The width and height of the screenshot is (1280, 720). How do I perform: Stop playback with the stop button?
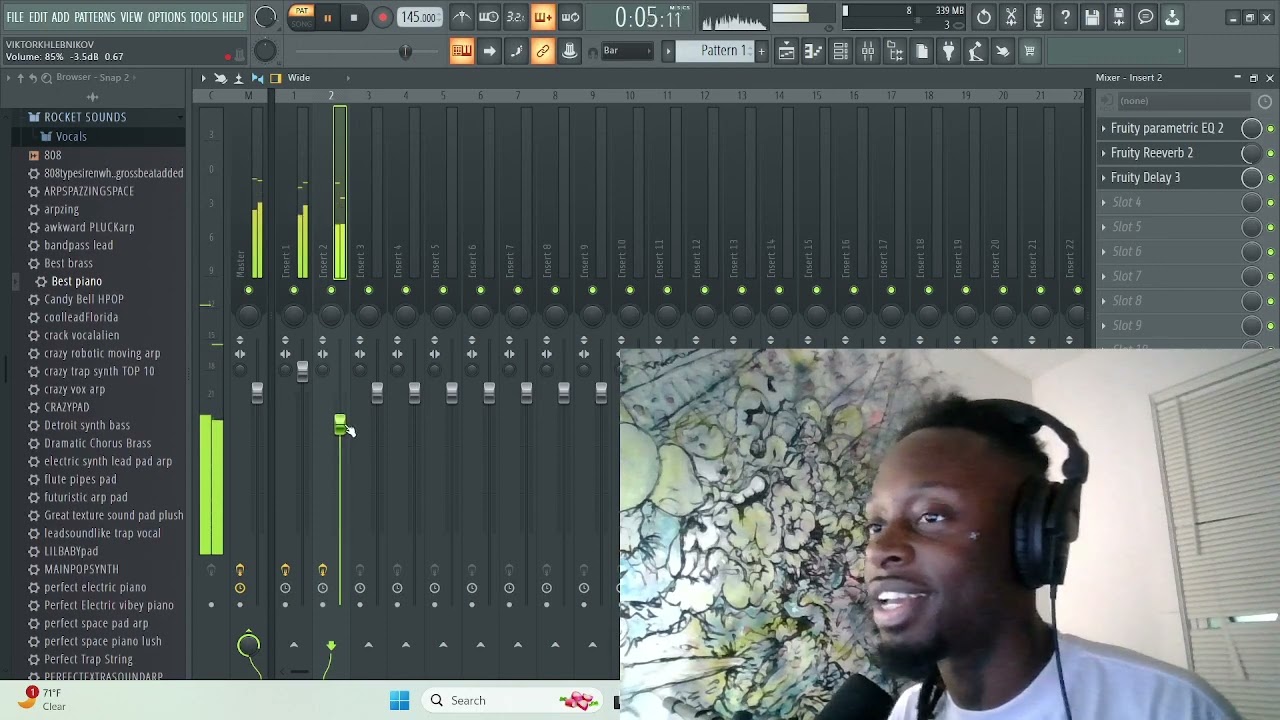354,17
